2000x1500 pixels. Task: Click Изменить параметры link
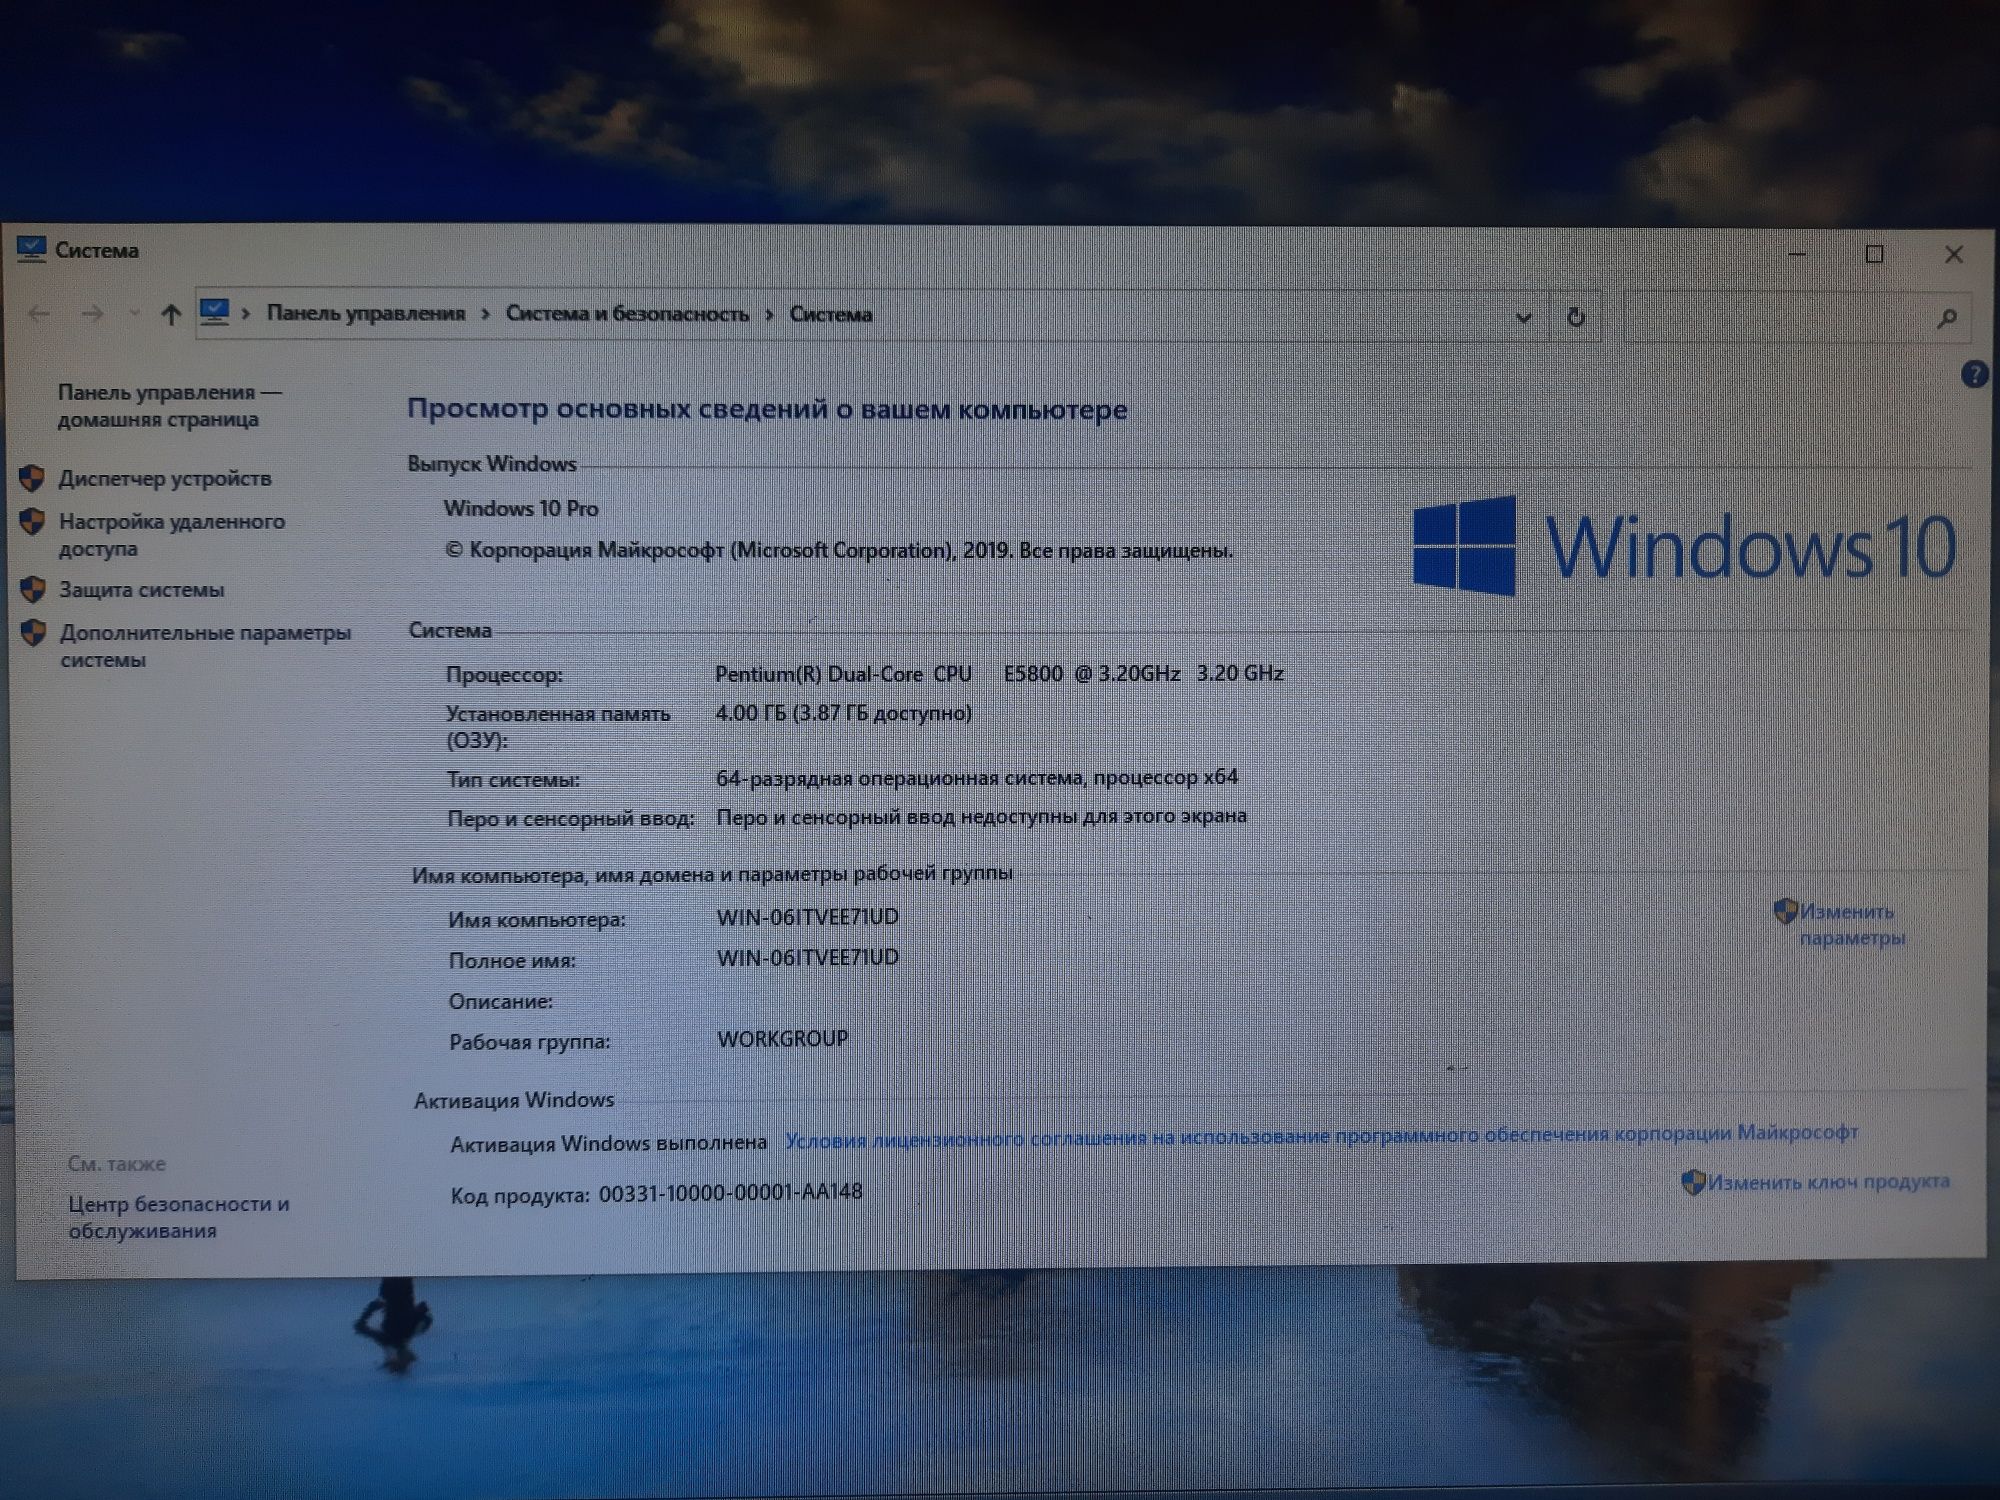click(x=1852, y=925)
